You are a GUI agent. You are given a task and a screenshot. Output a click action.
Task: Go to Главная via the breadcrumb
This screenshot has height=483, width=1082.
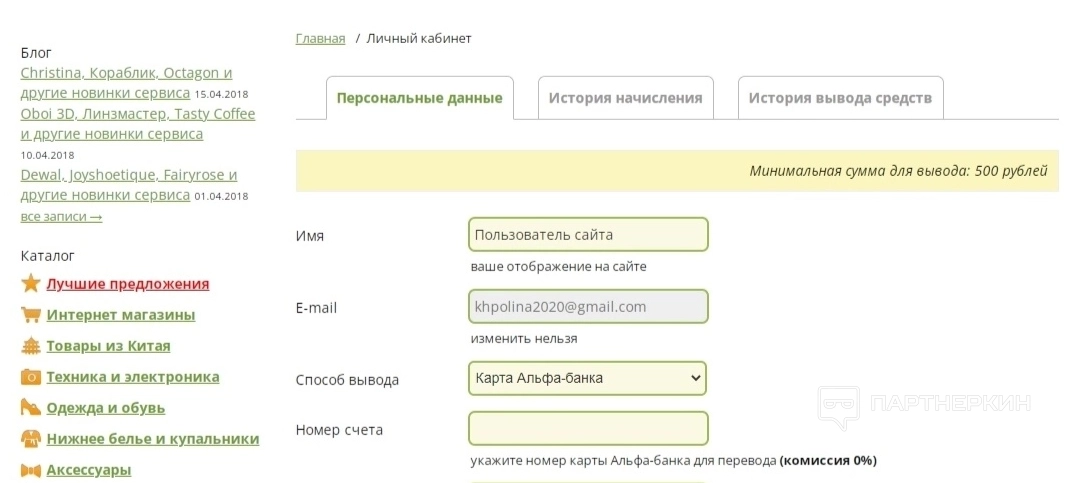[x=320, y=38]
